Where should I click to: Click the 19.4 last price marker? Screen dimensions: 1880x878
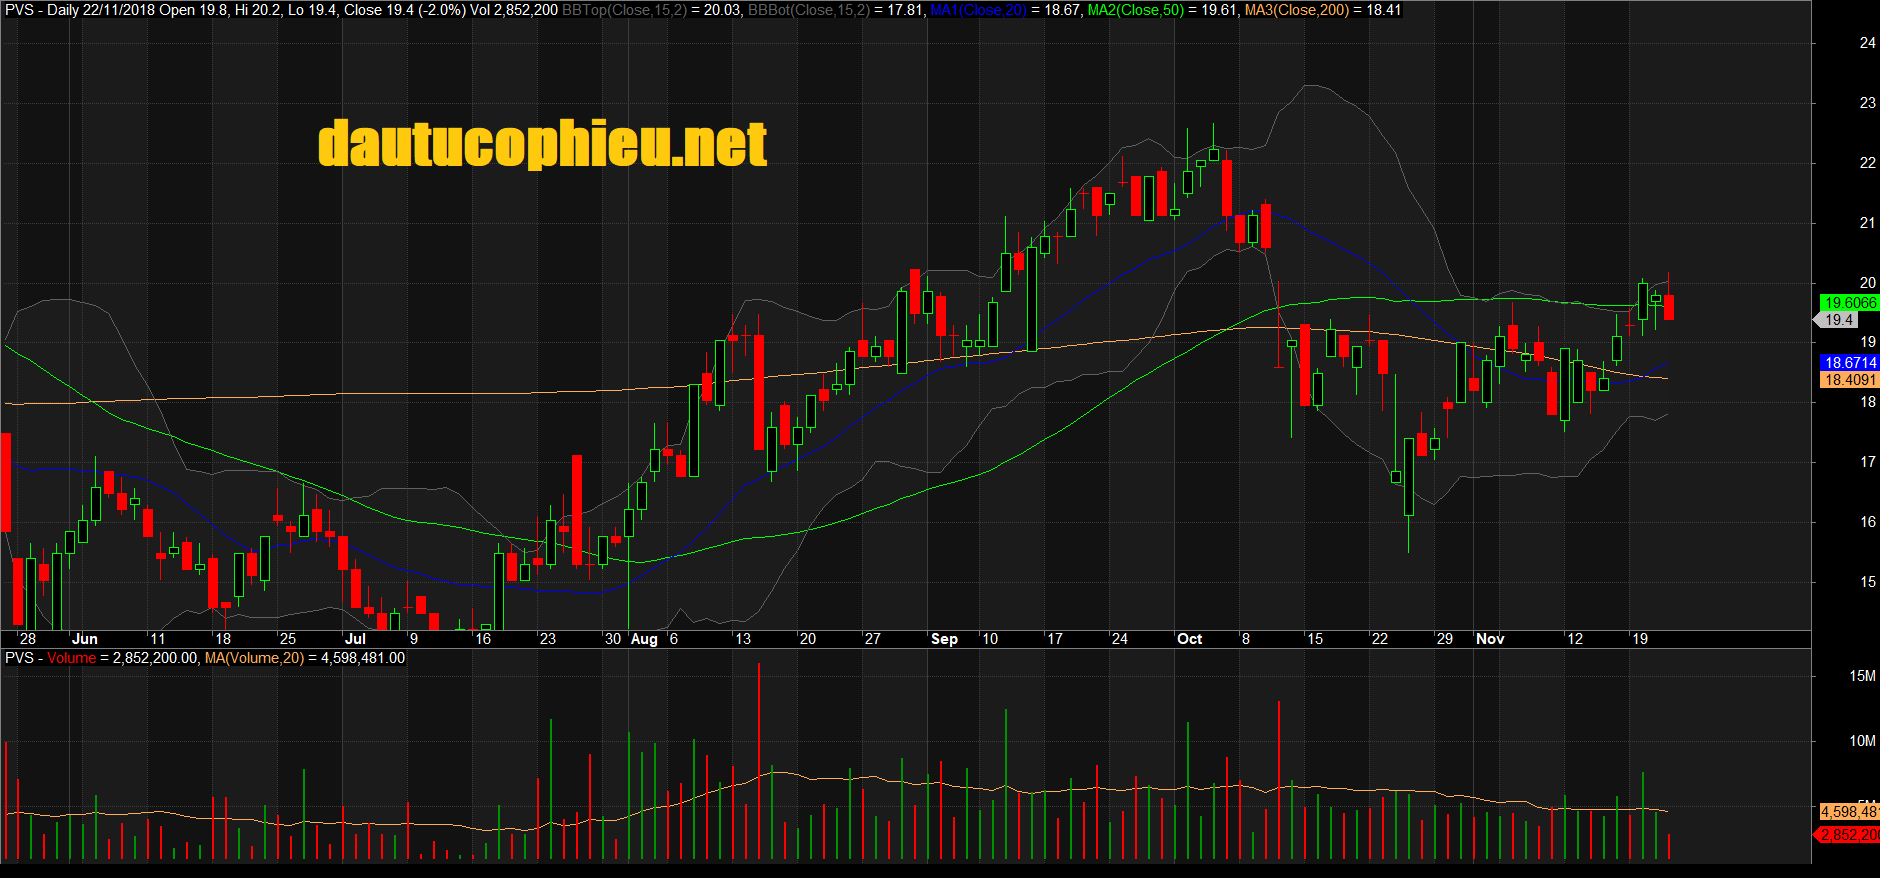click(x=1838, y=320)
